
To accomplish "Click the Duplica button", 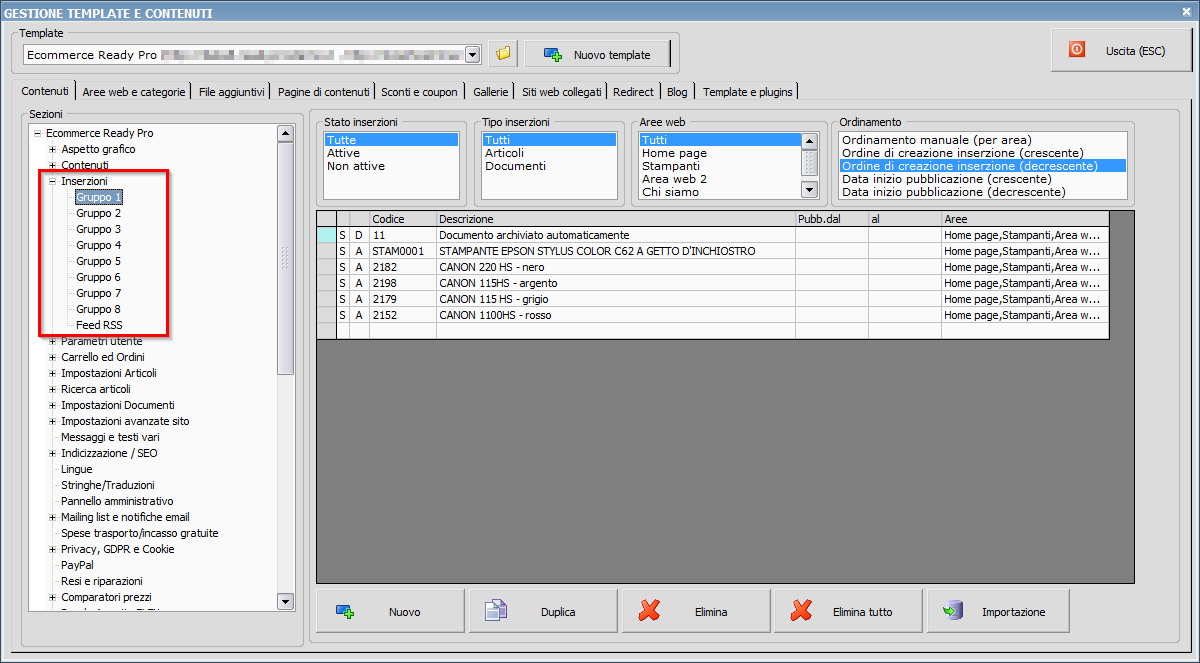I will (x=543, y=612).
